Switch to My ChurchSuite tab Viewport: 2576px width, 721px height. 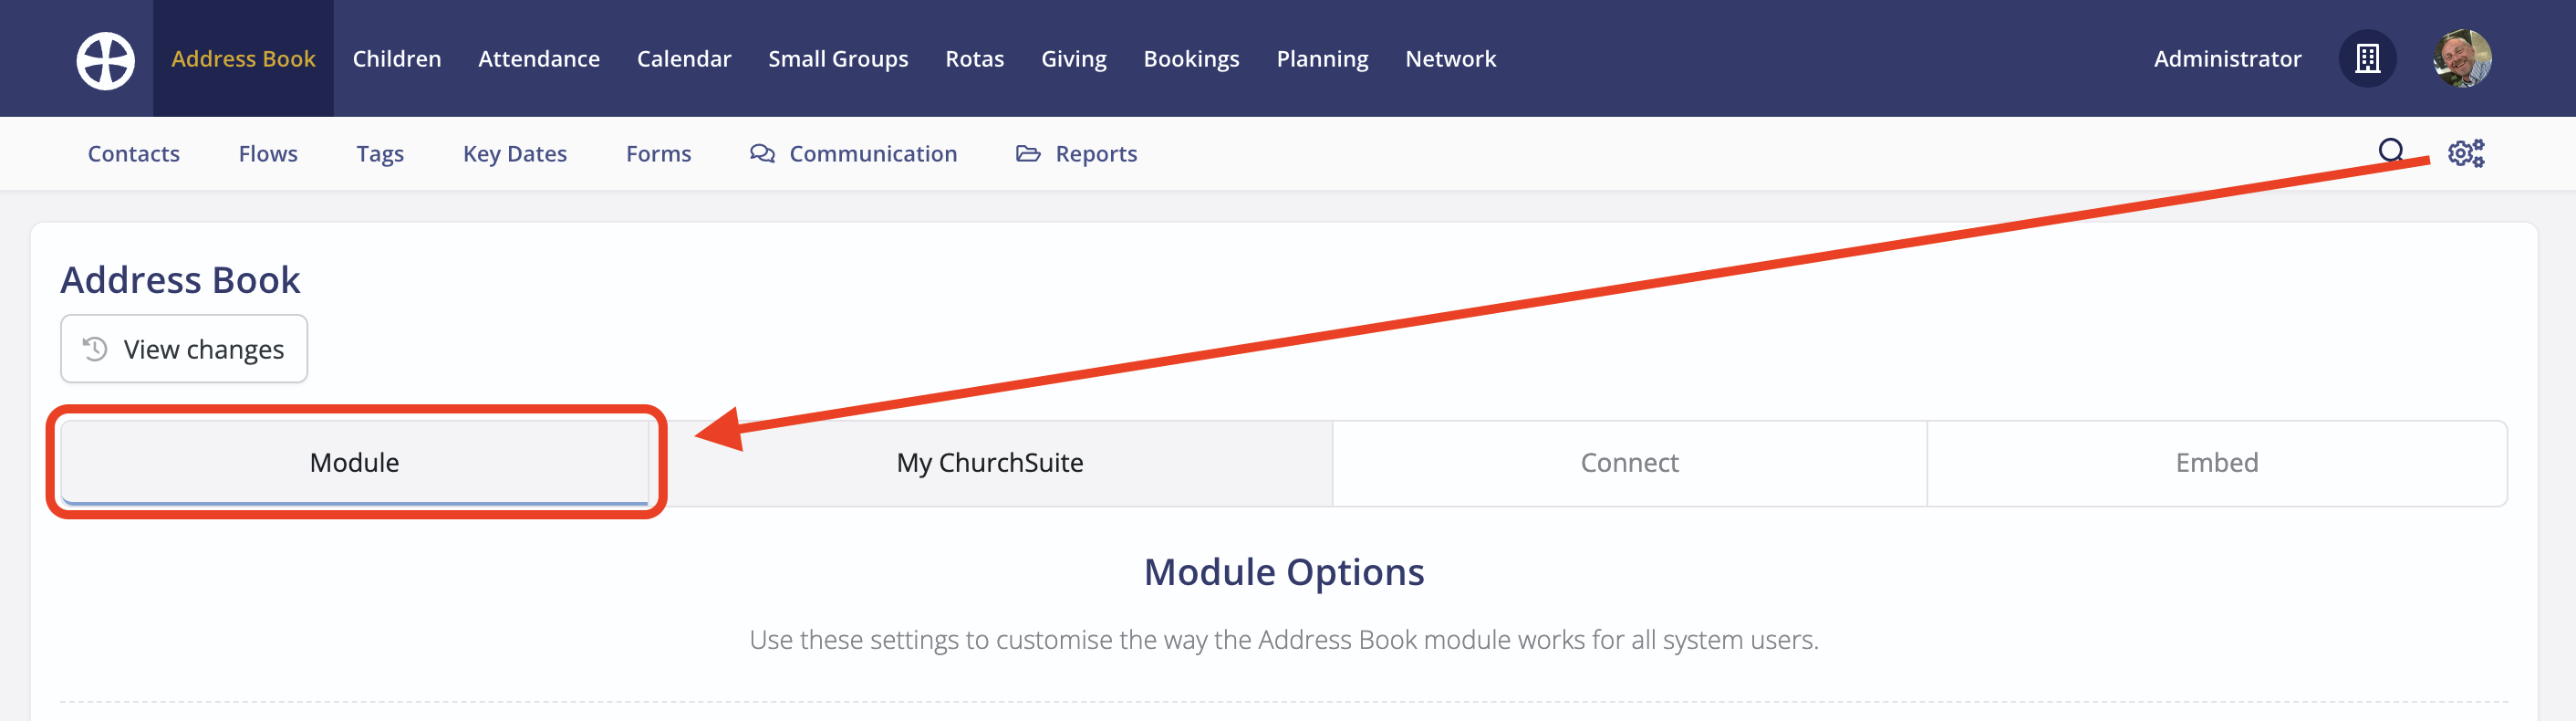coord(990,463)
